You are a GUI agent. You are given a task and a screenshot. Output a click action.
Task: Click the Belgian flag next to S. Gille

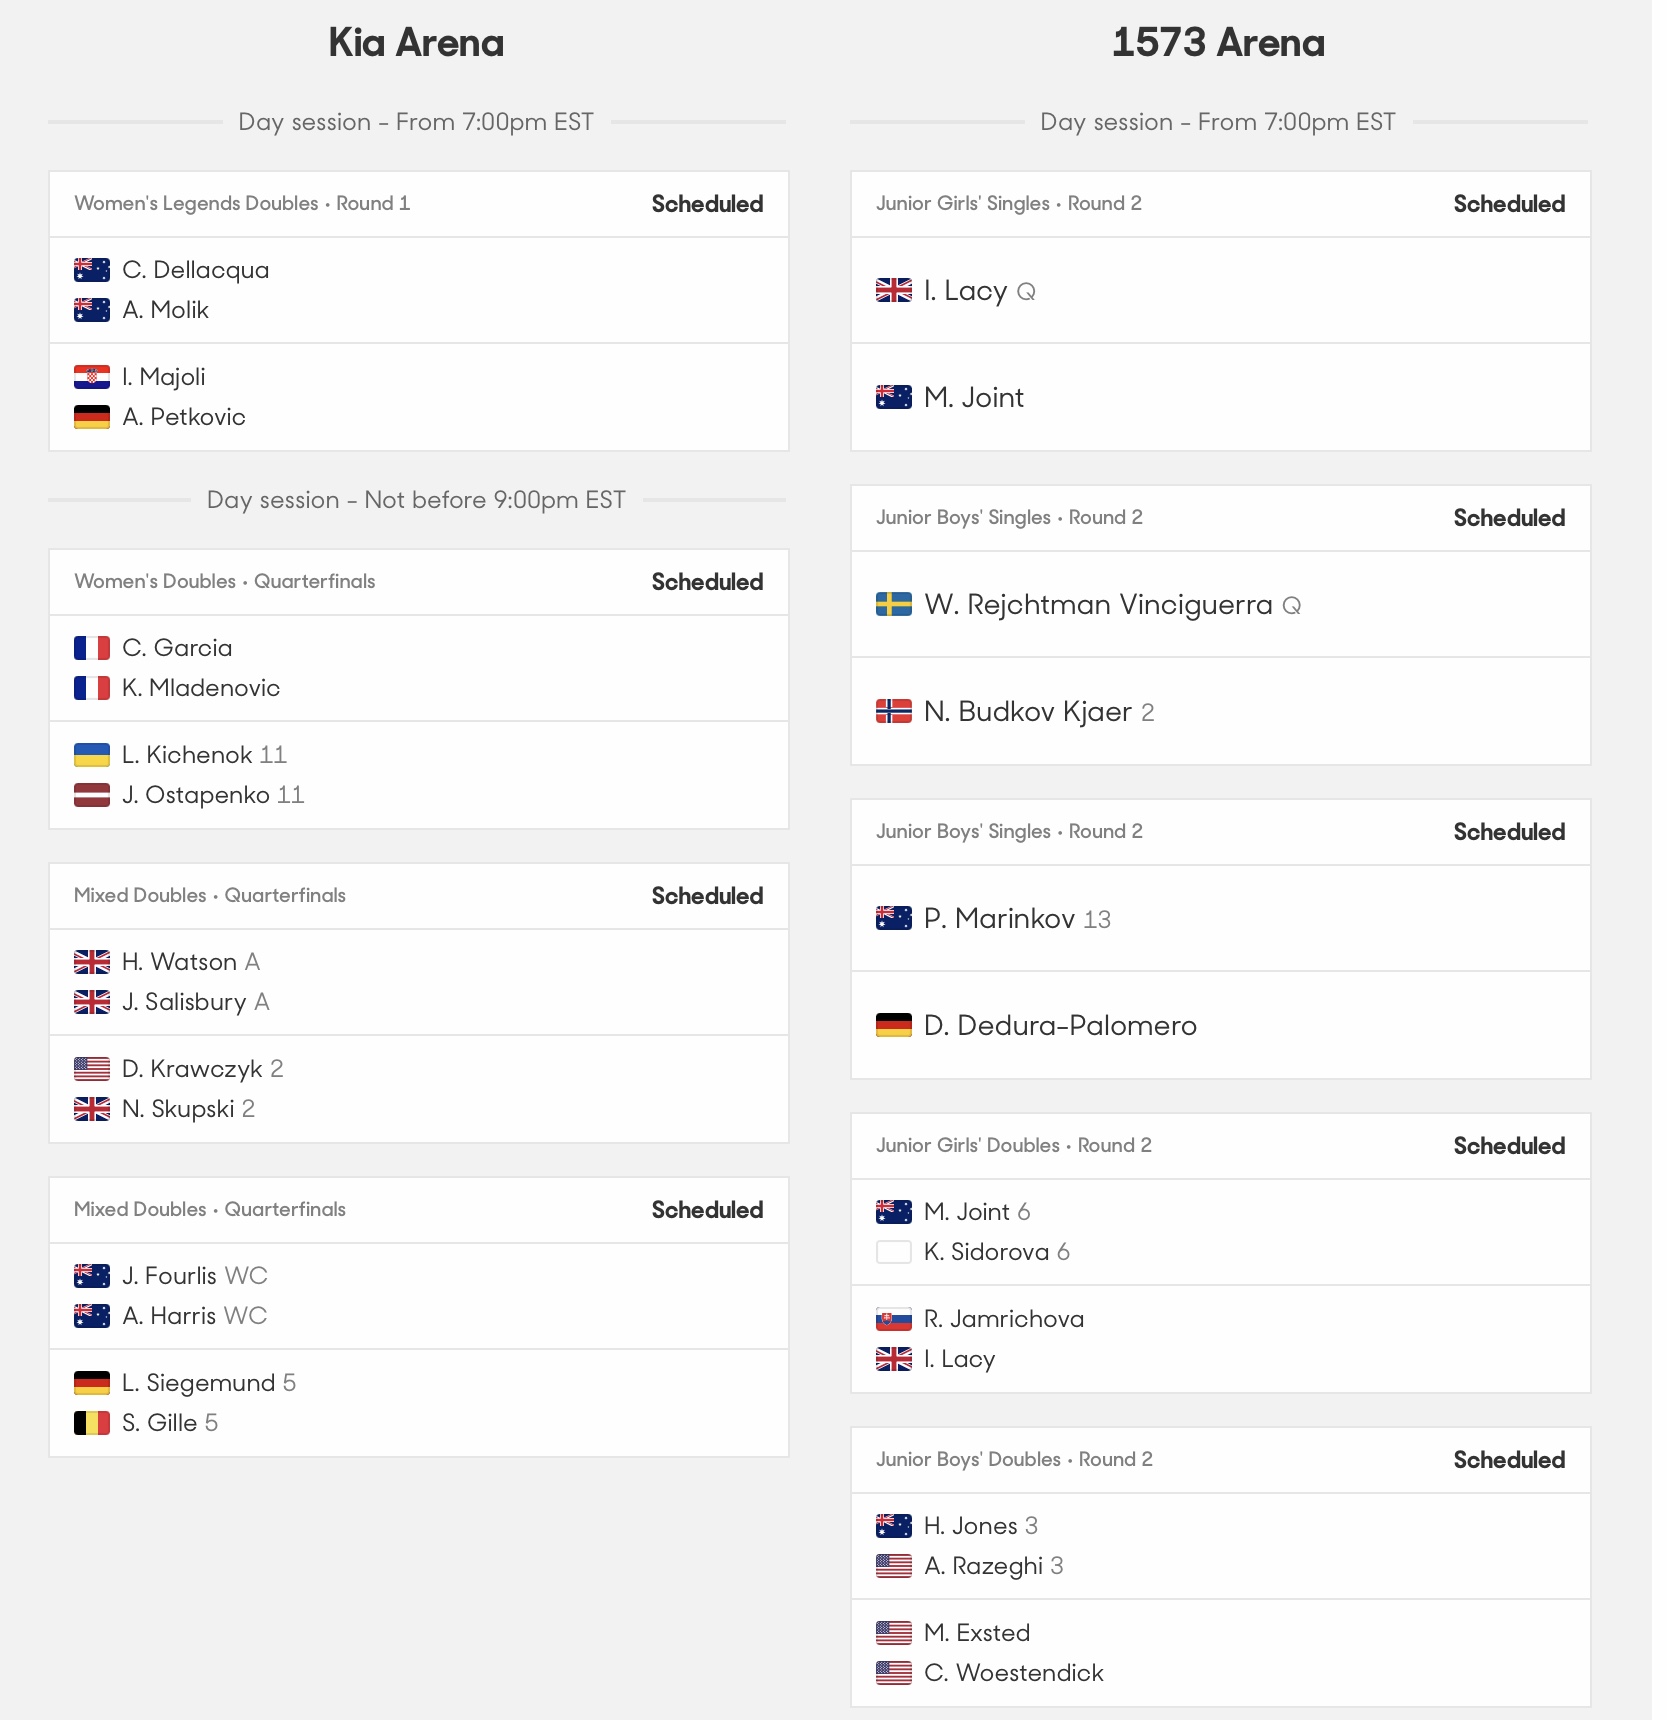click(92, 1423)
